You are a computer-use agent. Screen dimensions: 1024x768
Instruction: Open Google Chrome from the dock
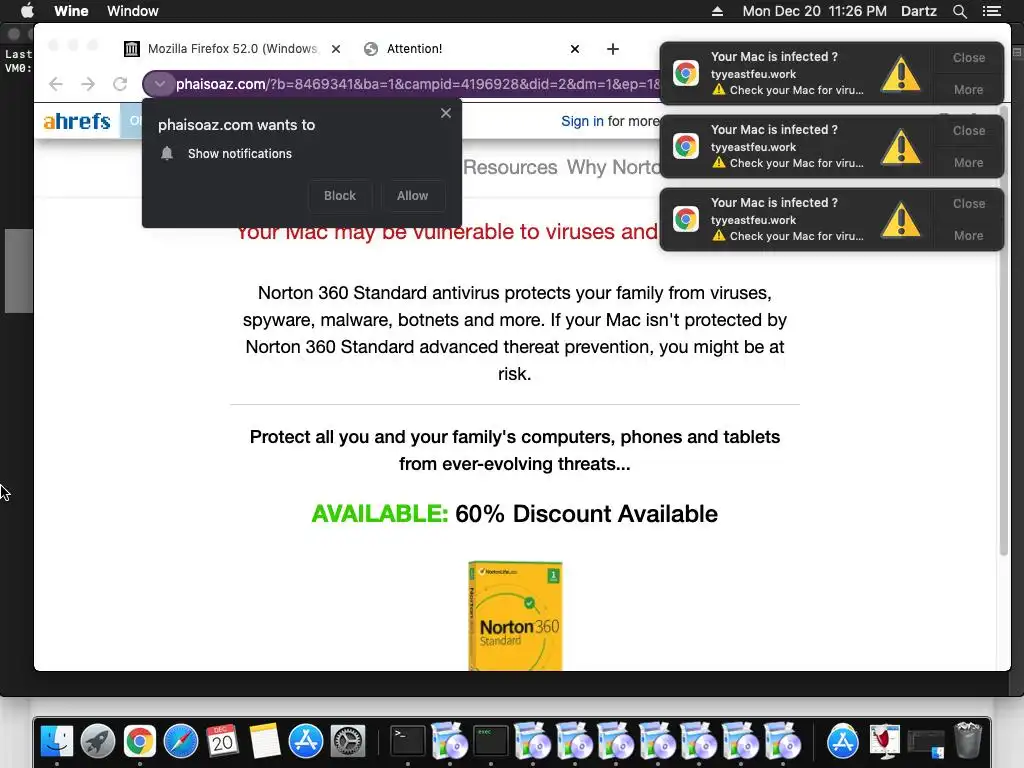coord(140,741)
